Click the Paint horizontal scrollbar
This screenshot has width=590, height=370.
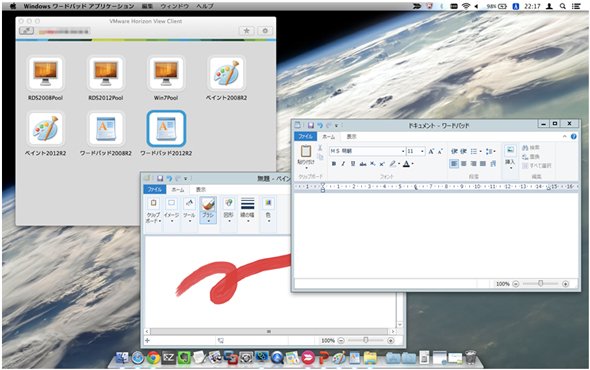point(269,332)
